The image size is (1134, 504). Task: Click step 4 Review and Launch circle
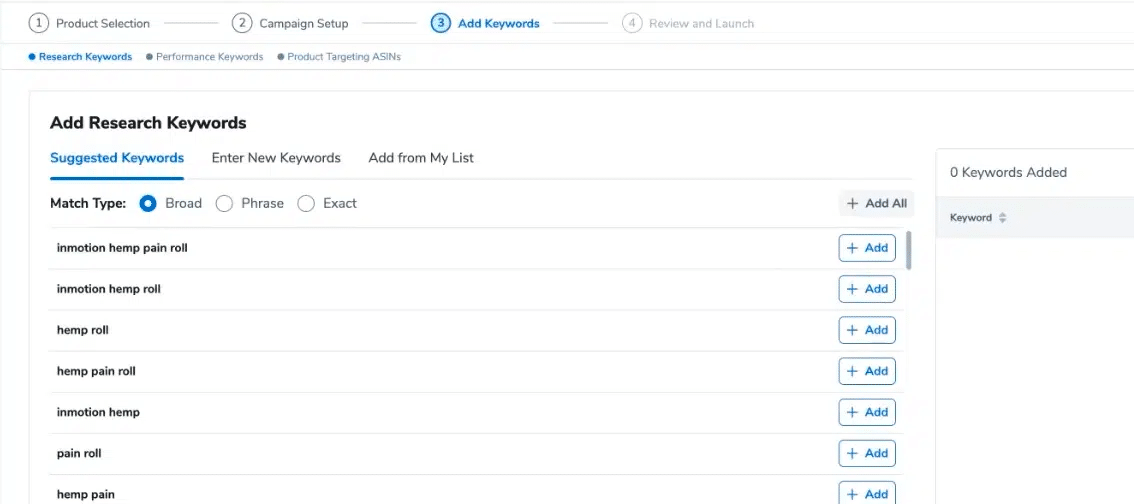632,23
